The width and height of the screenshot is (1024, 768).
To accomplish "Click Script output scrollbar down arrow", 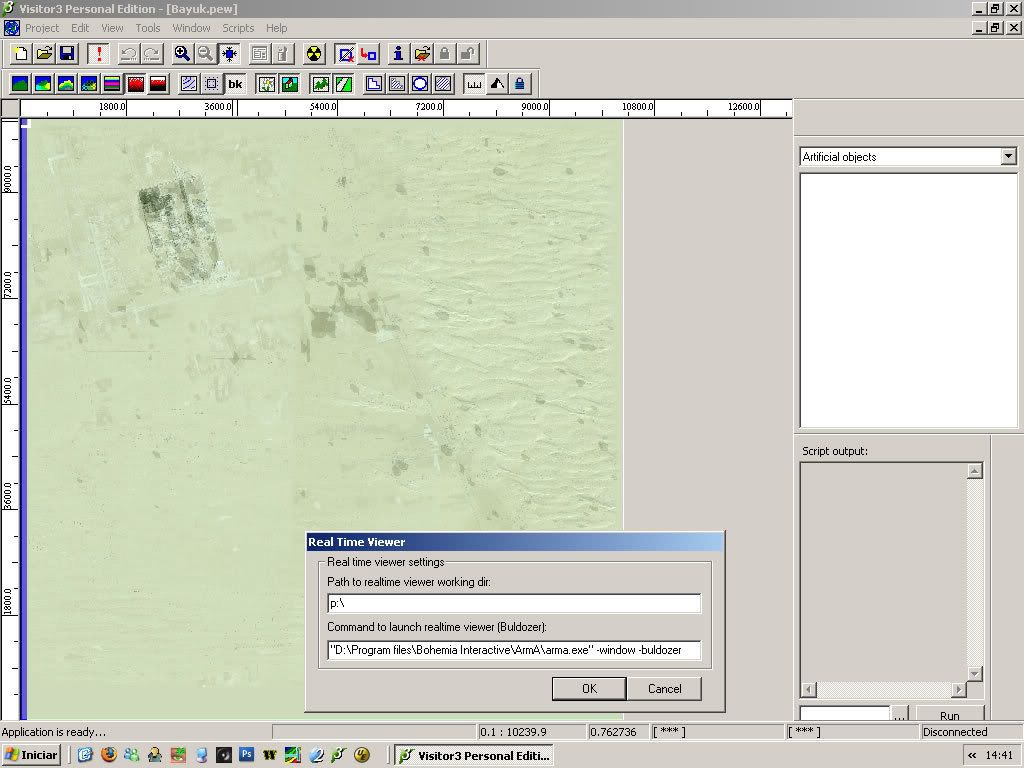I will 975,674.
